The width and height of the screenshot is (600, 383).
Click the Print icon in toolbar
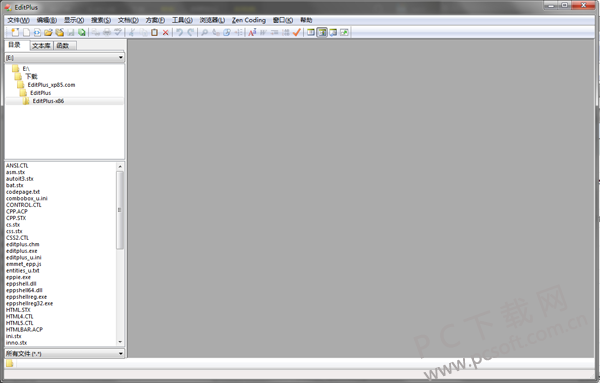pyautogui.click(x=107, y=33)
